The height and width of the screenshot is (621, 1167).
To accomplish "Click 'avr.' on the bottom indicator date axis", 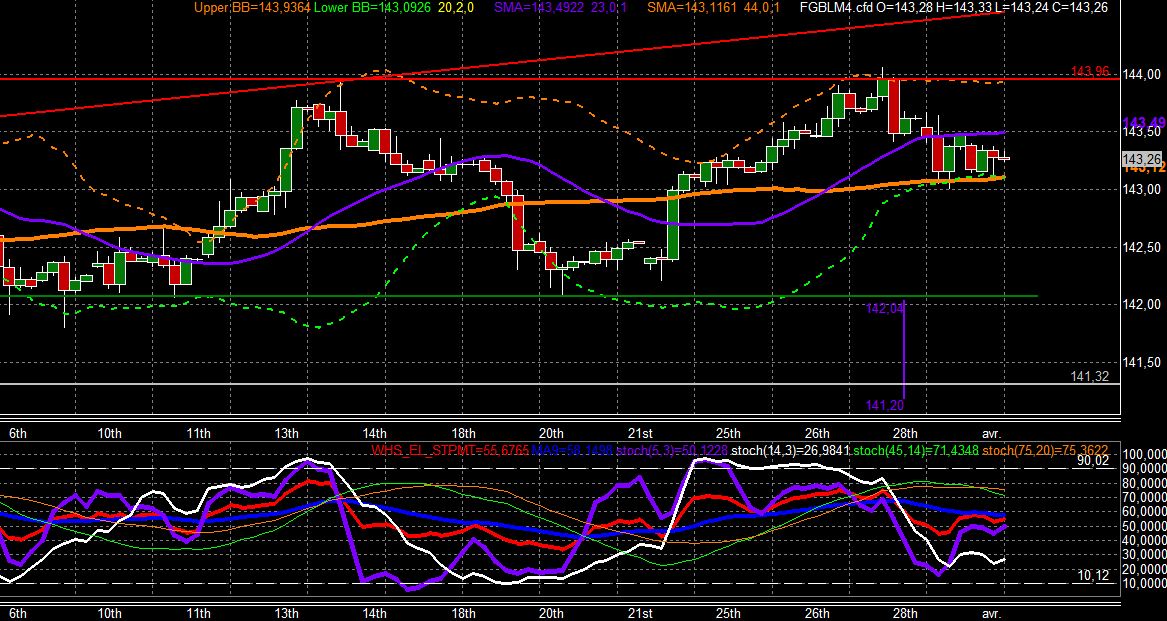I will pyautogui.click(x=992, y=613).
